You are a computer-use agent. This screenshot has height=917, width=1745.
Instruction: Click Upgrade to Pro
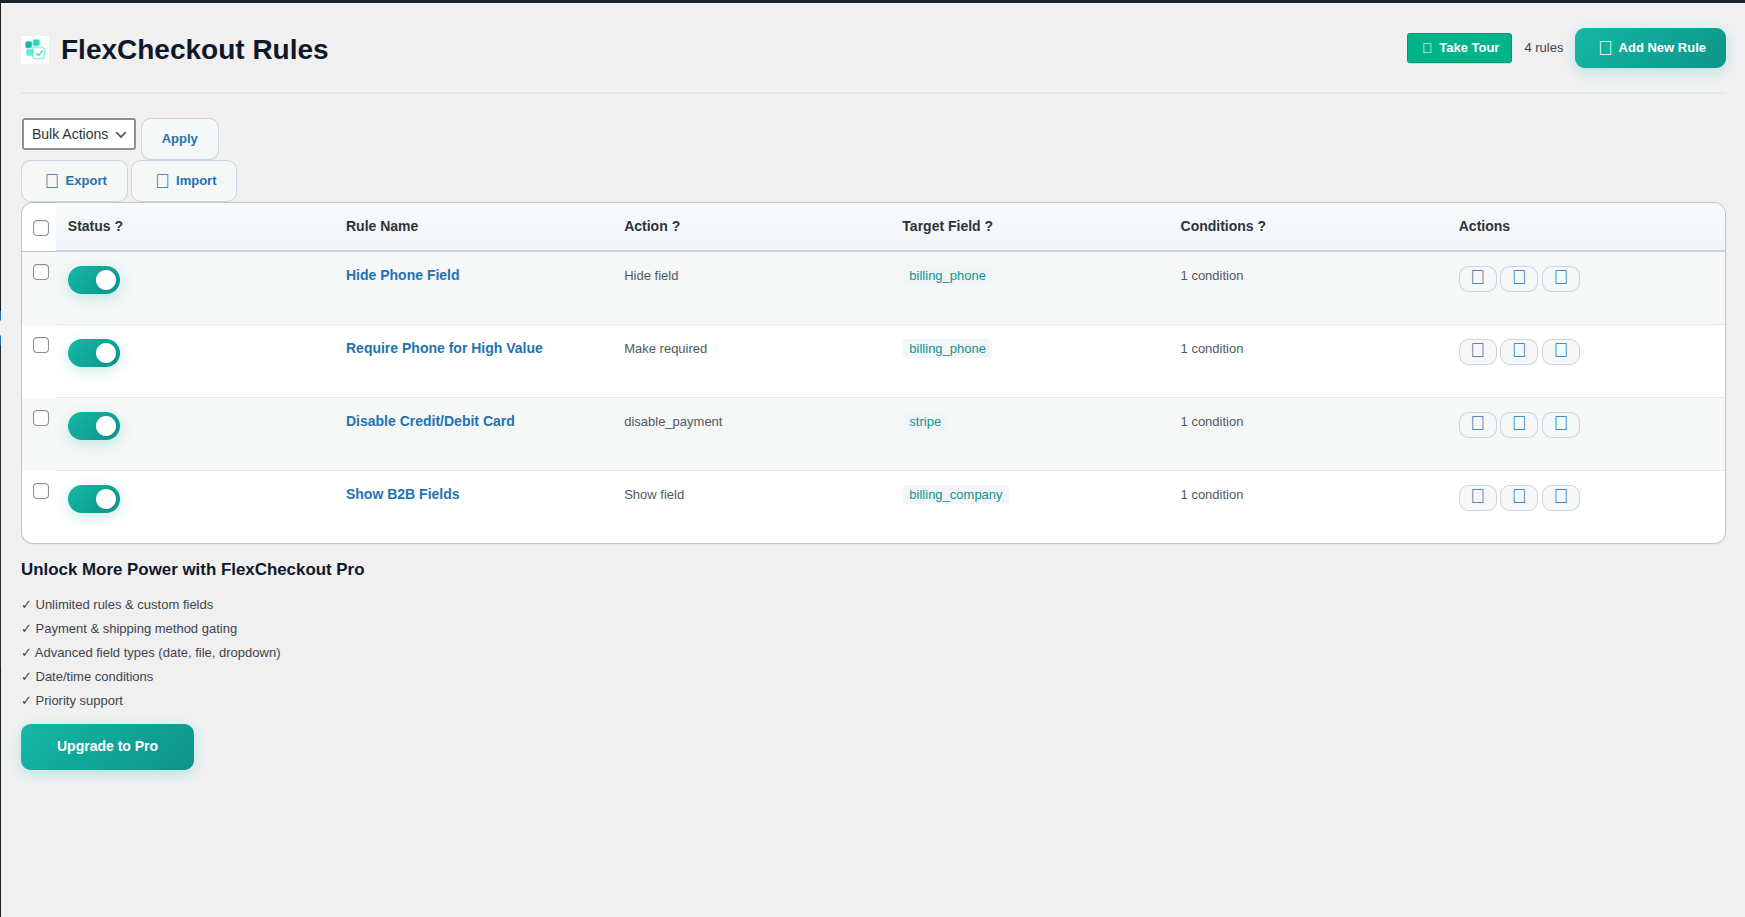(x=107, y=746)
